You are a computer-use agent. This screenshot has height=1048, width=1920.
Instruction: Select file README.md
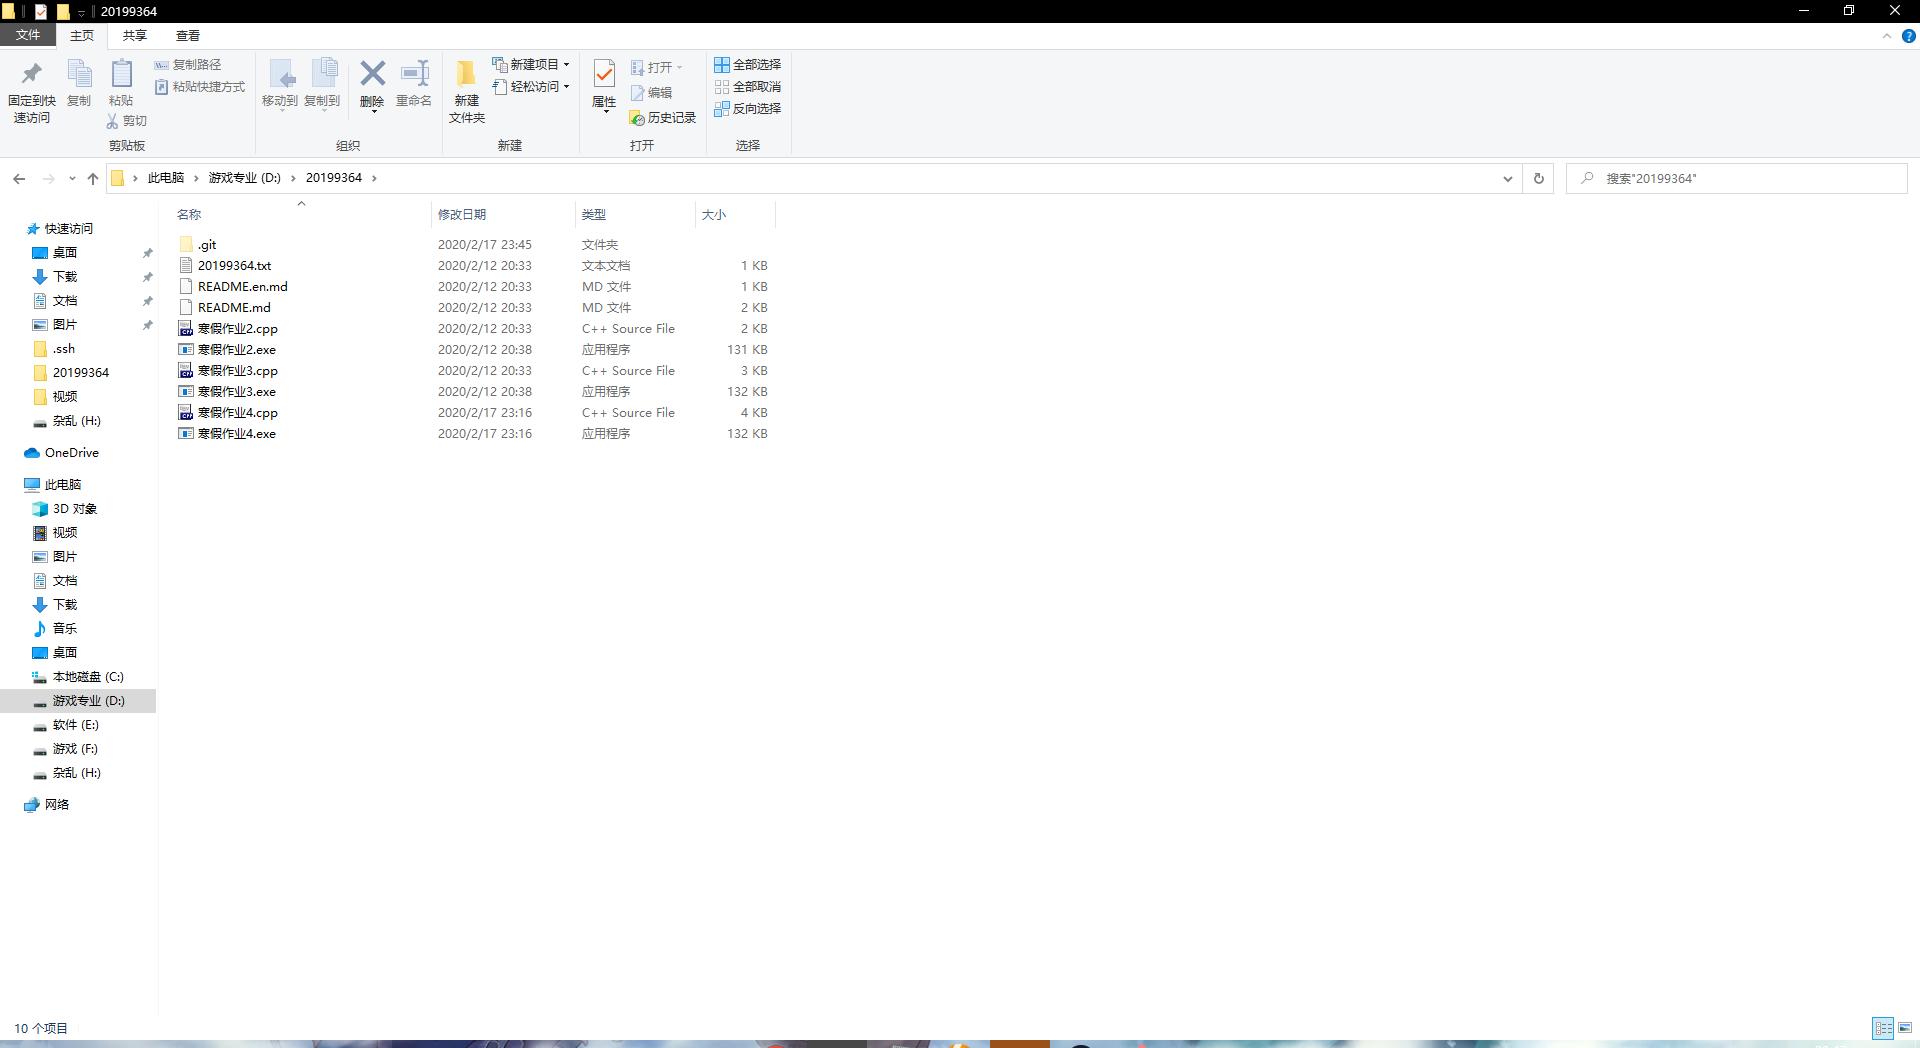tap(473, 308)
